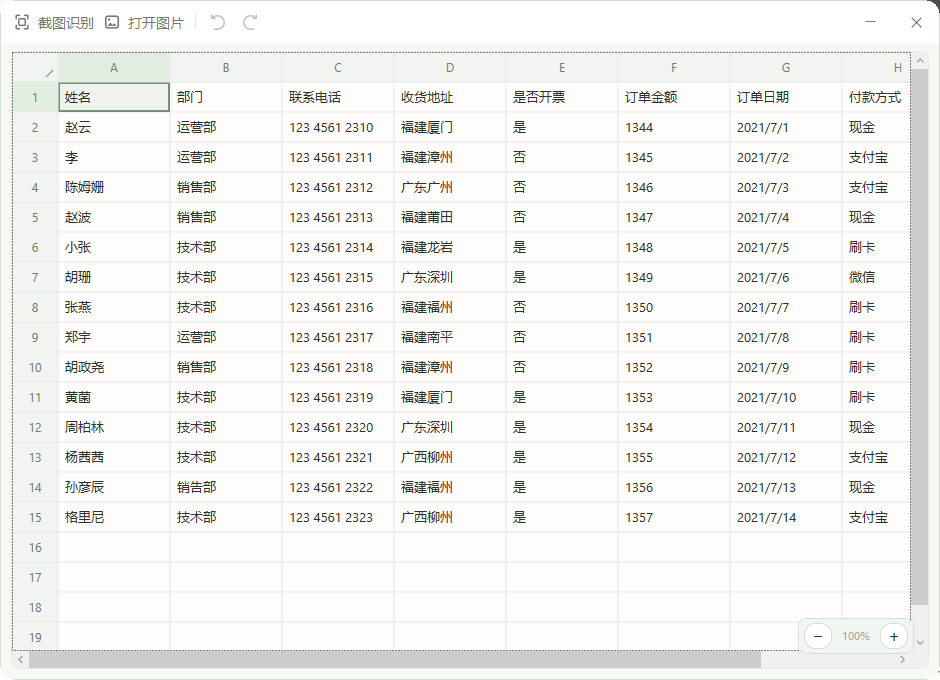Click 否 in the 郑宇 row
940x680 pixels.
pos(562,337)
